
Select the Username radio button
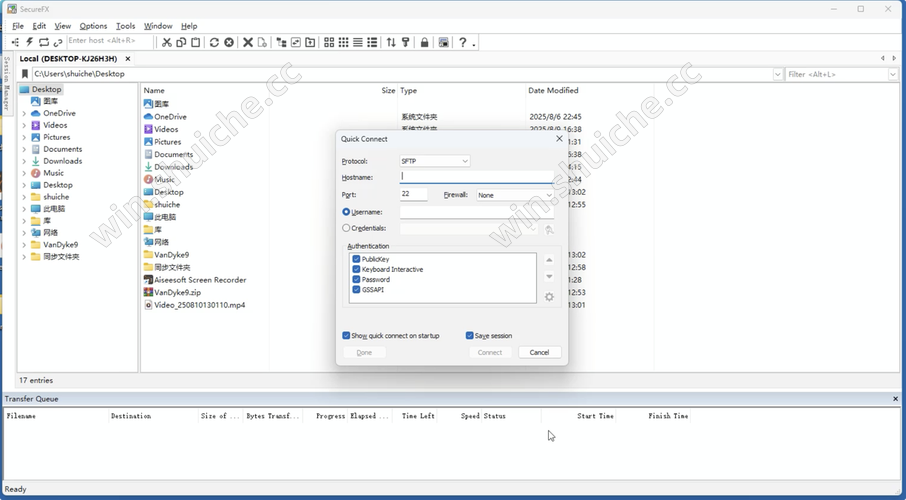click(x=346, y=212)
